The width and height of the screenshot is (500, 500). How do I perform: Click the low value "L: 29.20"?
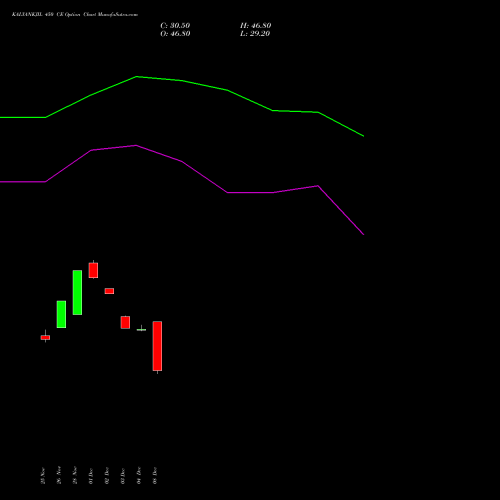point(255,34)
